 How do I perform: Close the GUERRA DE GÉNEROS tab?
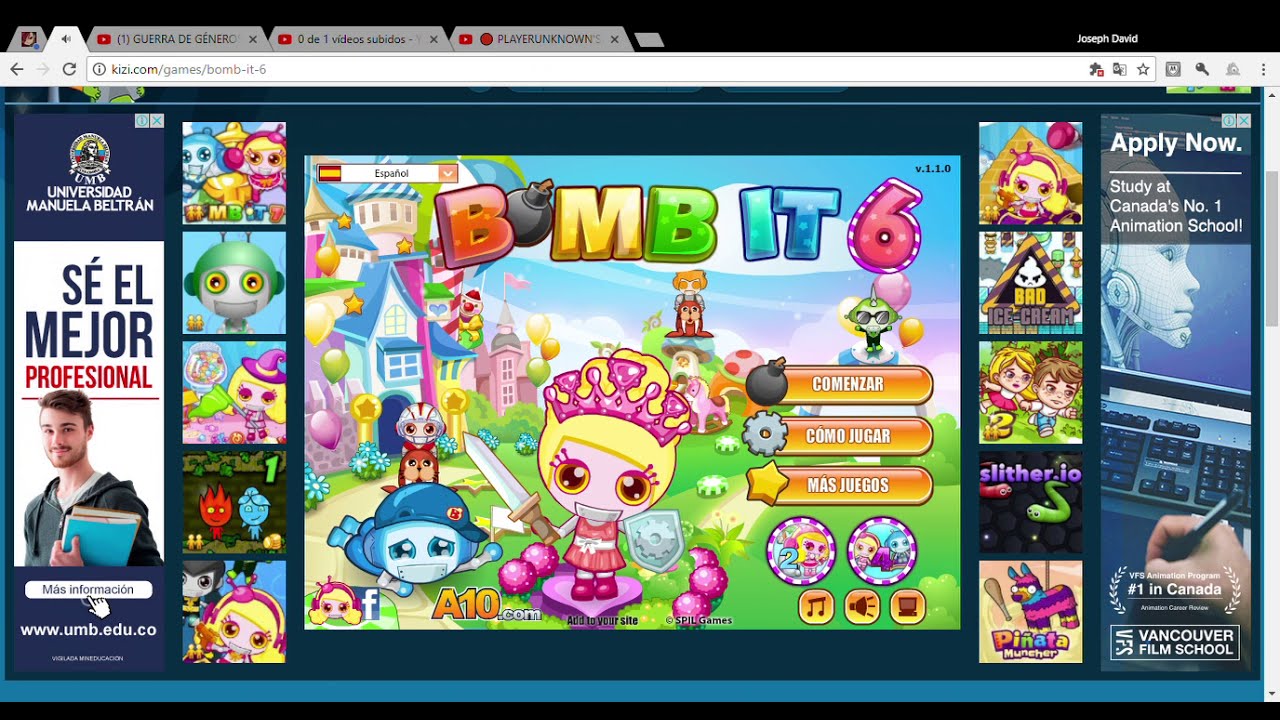(252, 40)
